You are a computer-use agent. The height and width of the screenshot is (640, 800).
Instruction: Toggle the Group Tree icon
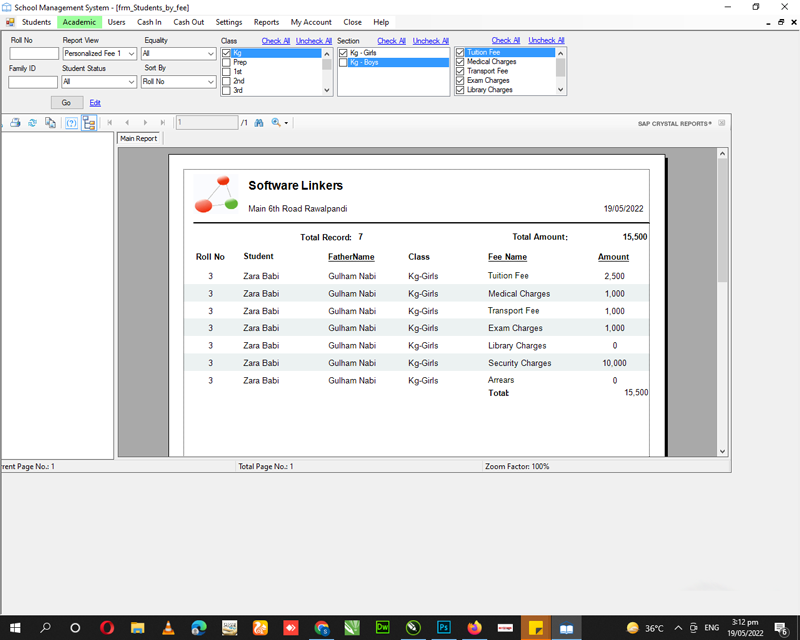89,123
